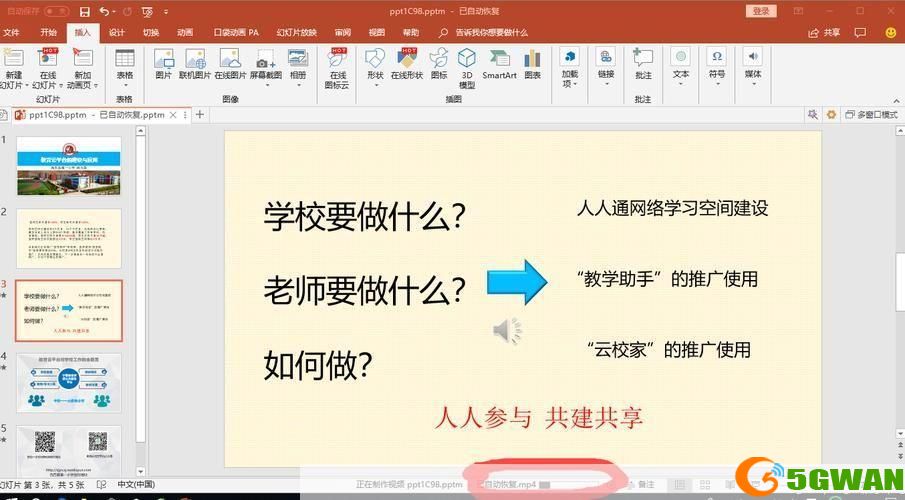Click the spell check icon in status bar

(102, 484)
